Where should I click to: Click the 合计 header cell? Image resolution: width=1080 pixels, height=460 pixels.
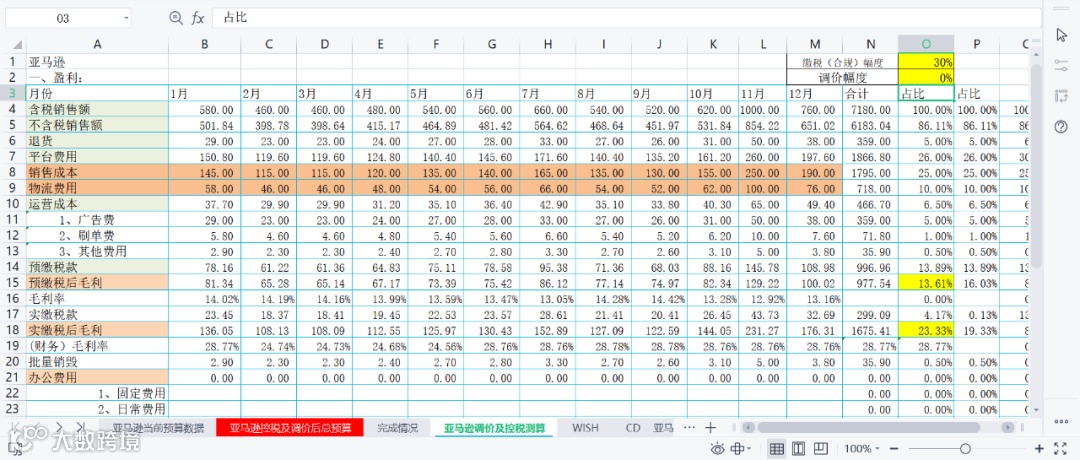[871, 93]
